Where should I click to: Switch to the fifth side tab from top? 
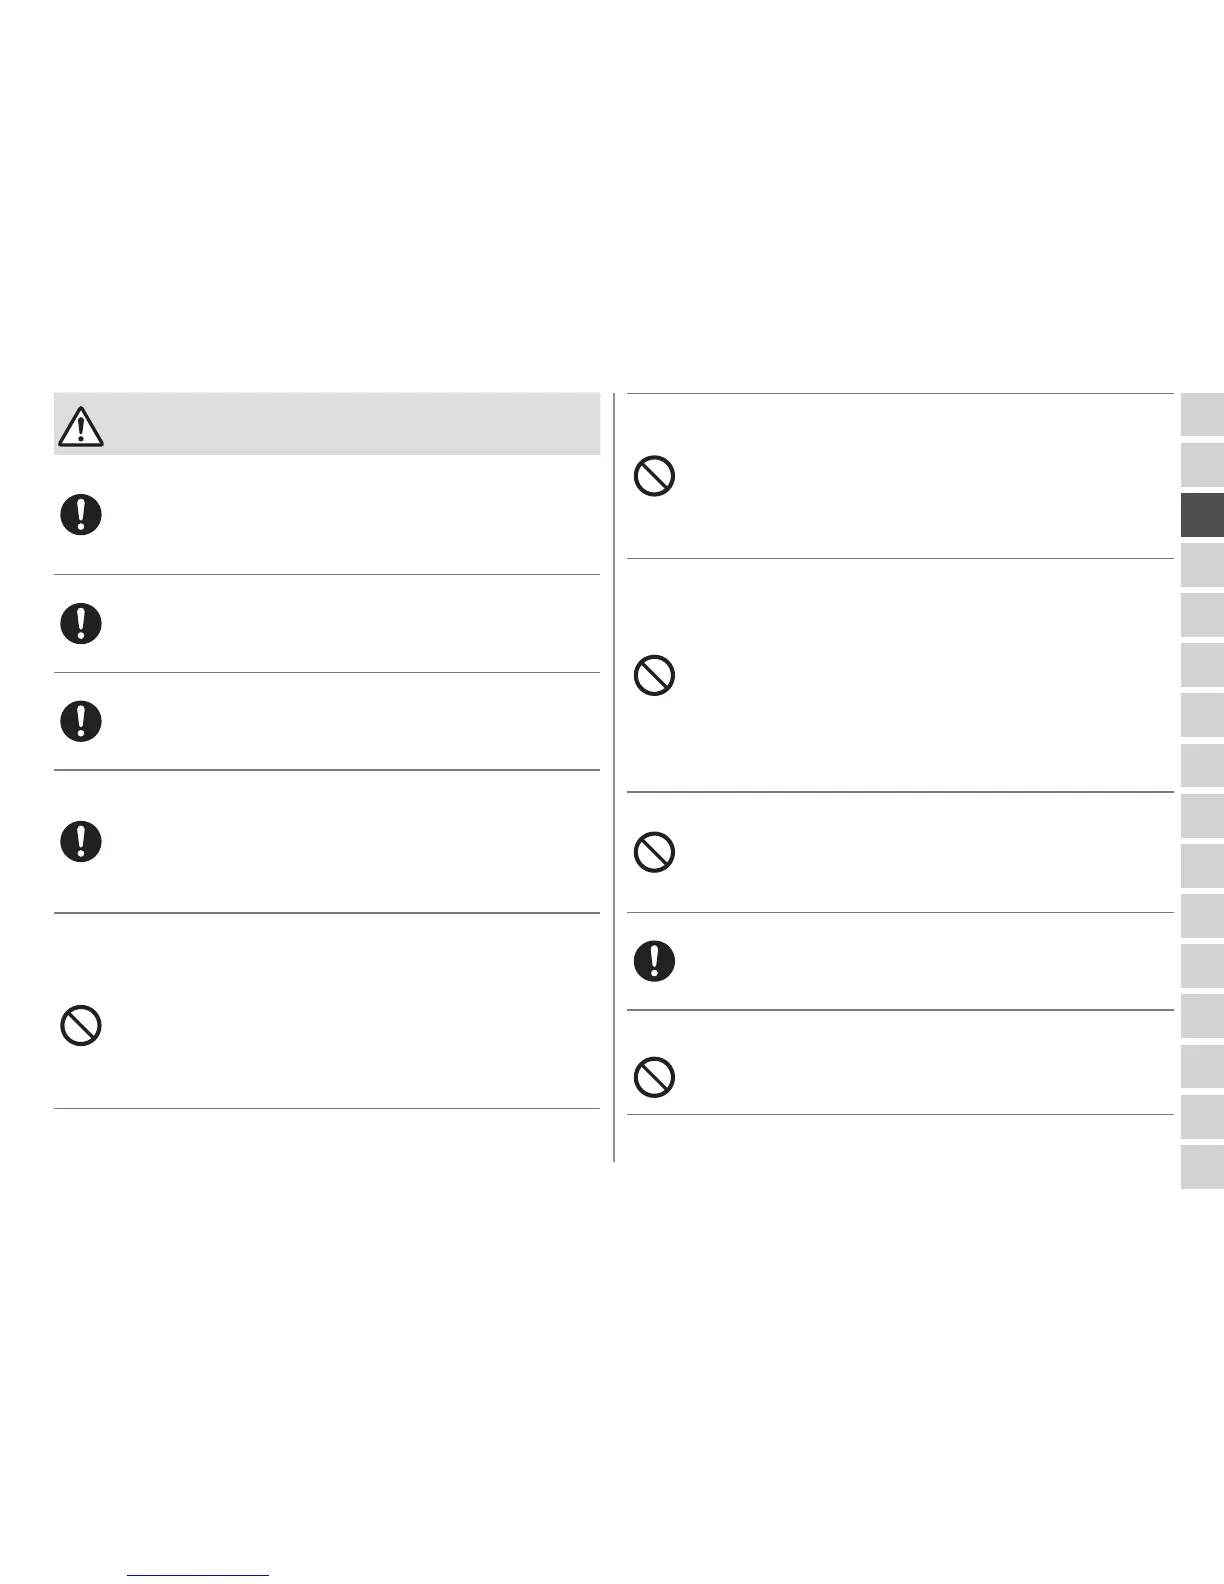coord(1202,615)
